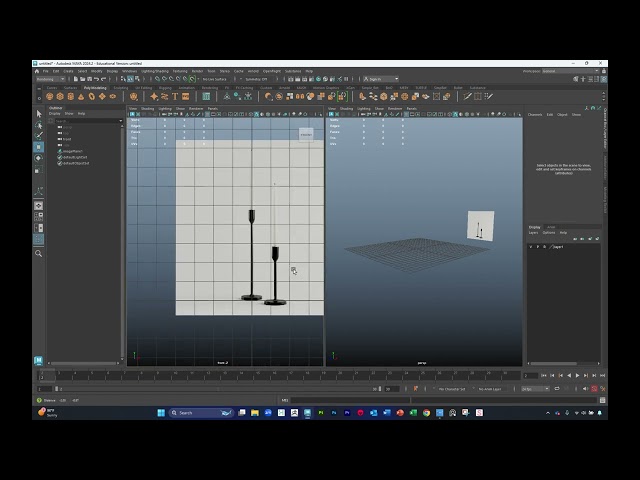The image size is (640, 480).
Task: Create a polygon plane from the shelf
Action: [x=102, y=97]
